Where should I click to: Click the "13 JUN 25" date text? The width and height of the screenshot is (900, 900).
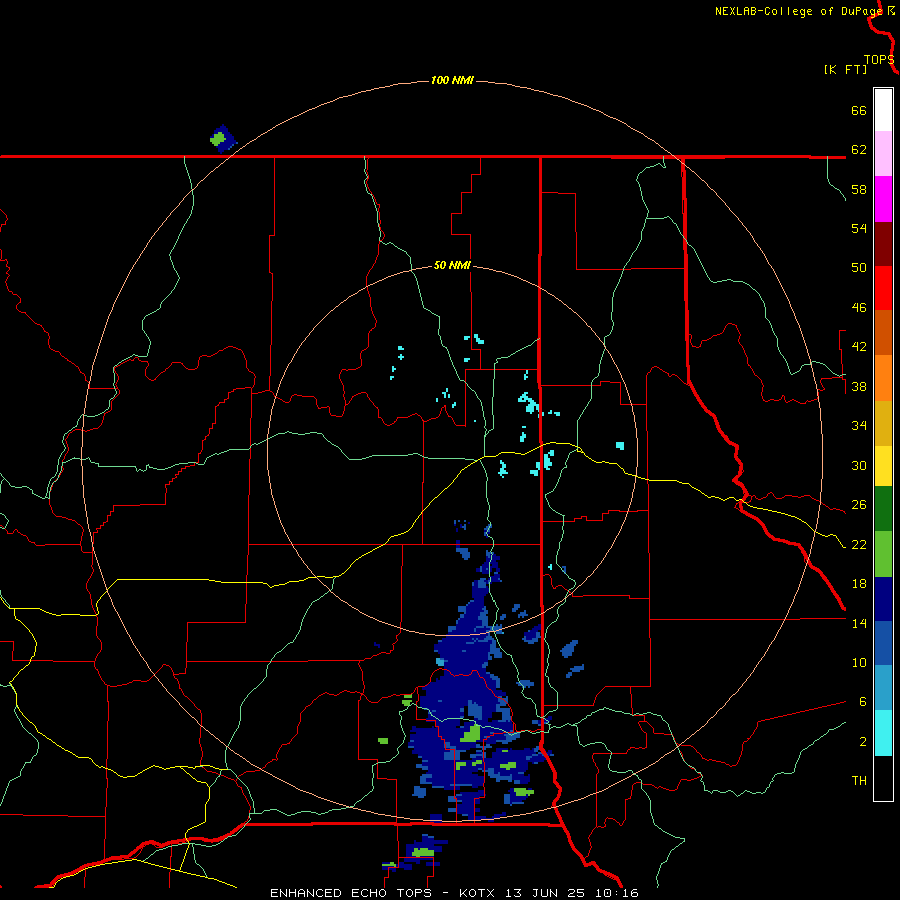click(545, 893)
